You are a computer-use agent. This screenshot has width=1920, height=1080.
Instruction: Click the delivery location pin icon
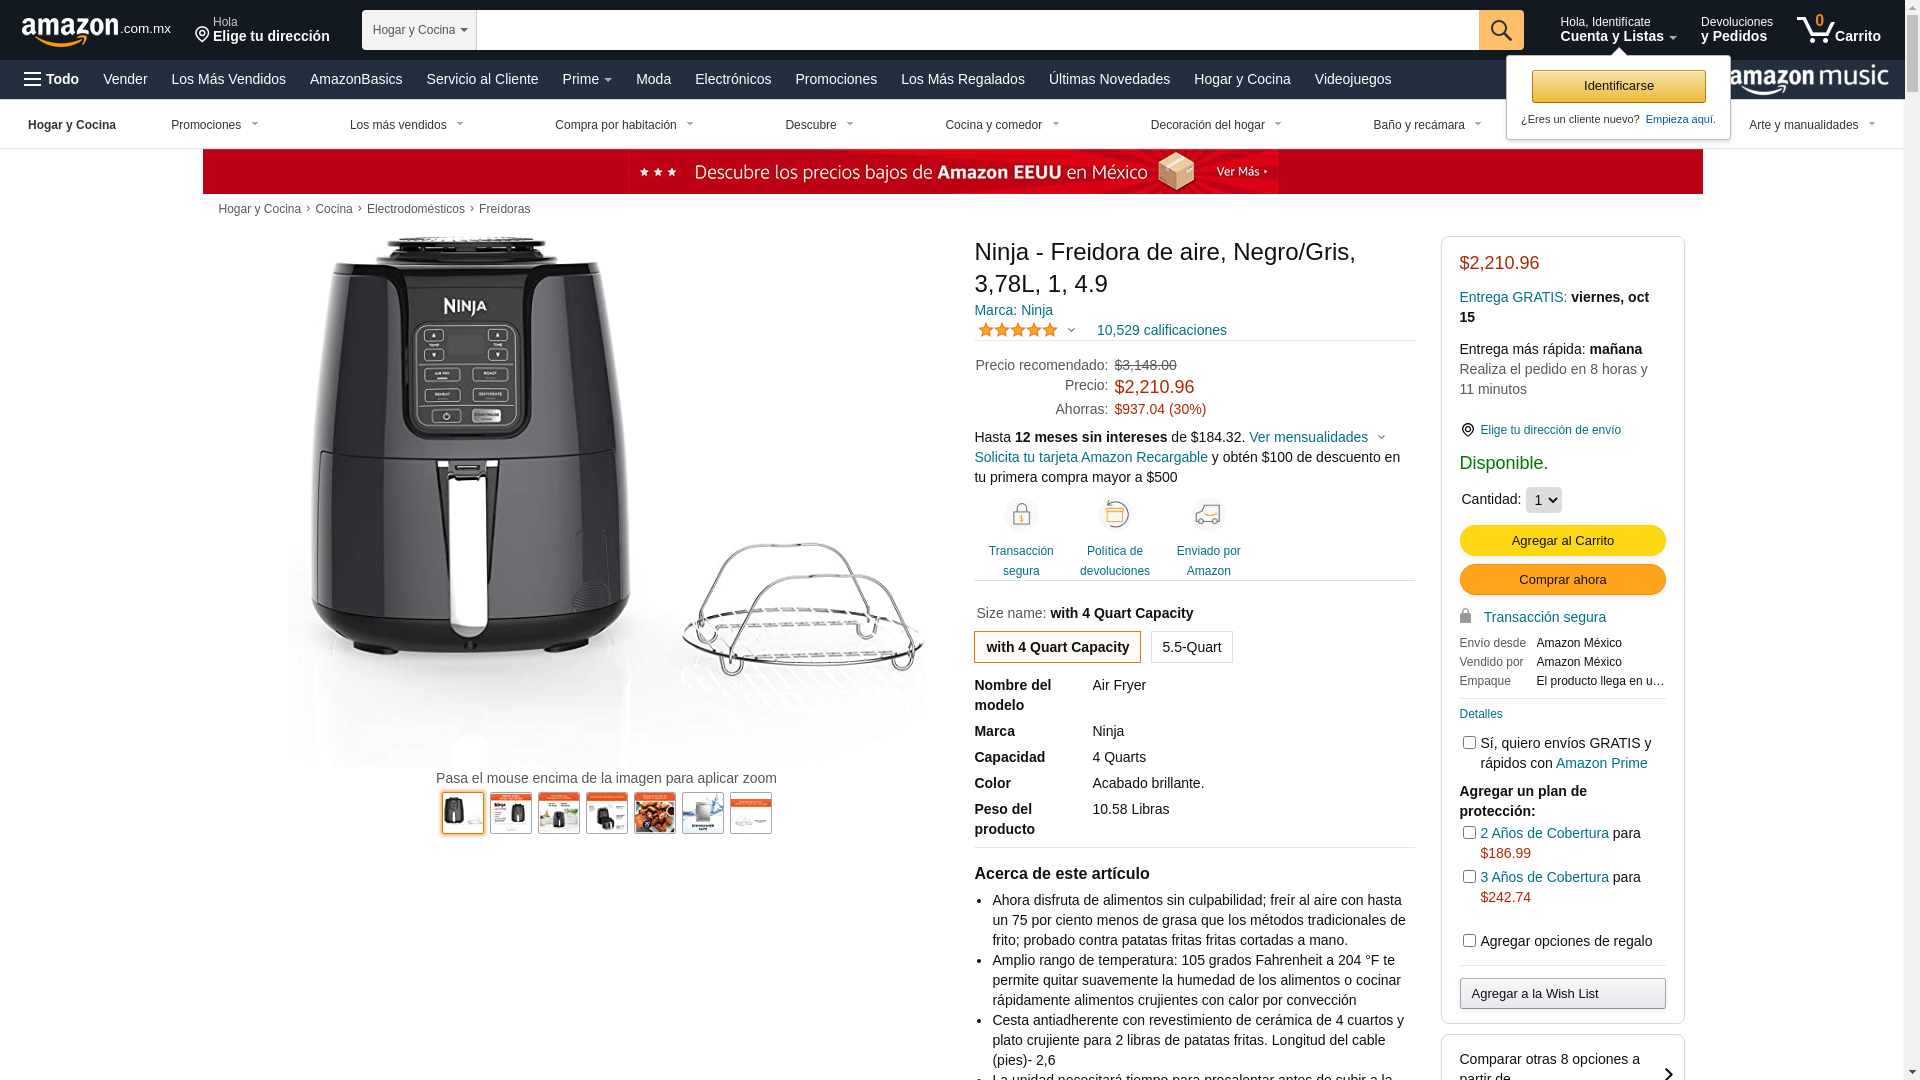tap(1467, 430)
